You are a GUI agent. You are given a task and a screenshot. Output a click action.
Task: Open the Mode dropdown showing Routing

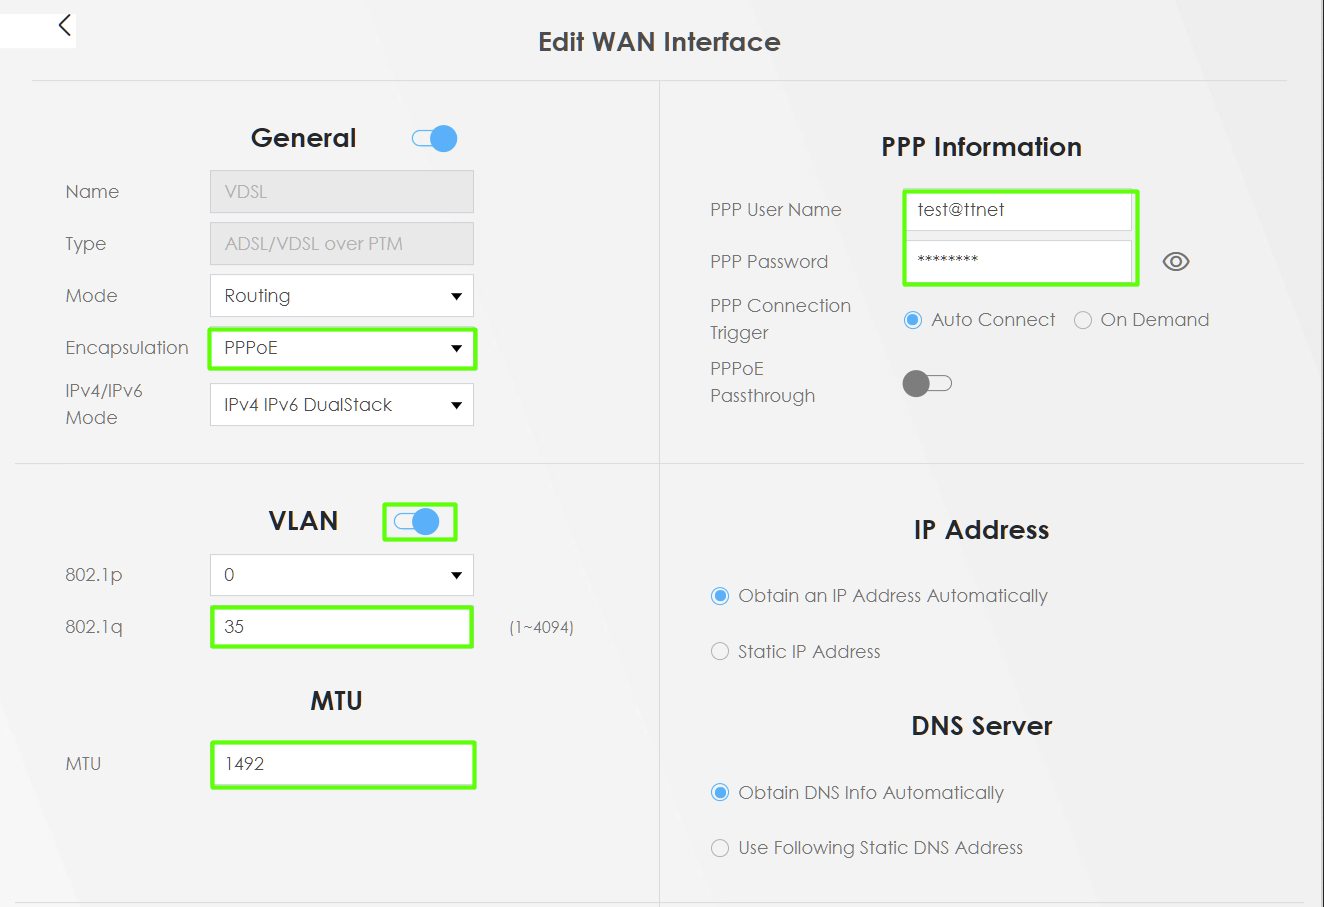[342, 296]
